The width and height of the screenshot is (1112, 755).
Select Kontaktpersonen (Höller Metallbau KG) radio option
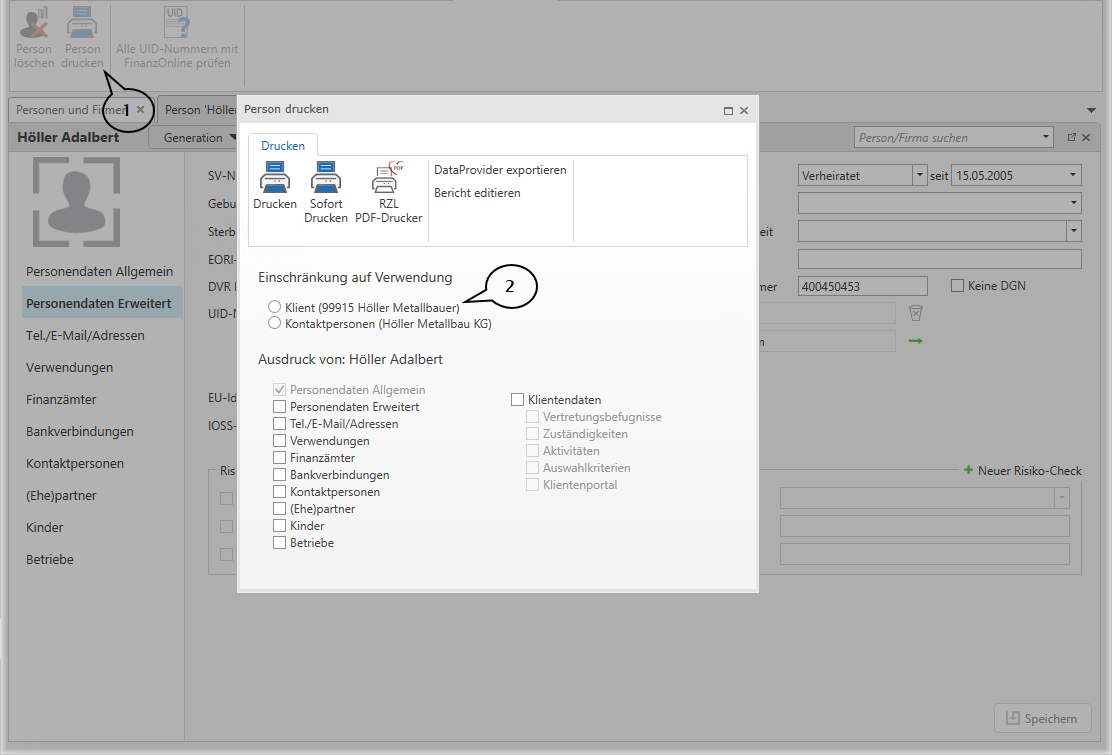tap(275, 324)
